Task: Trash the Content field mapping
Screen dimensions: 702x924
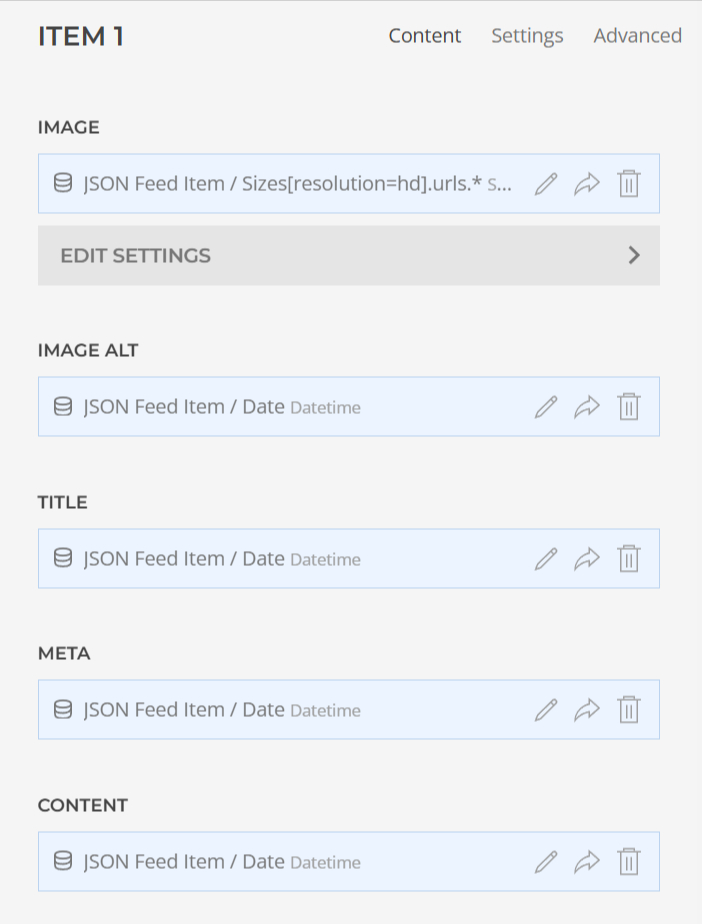Action: (x=628, y=862)
